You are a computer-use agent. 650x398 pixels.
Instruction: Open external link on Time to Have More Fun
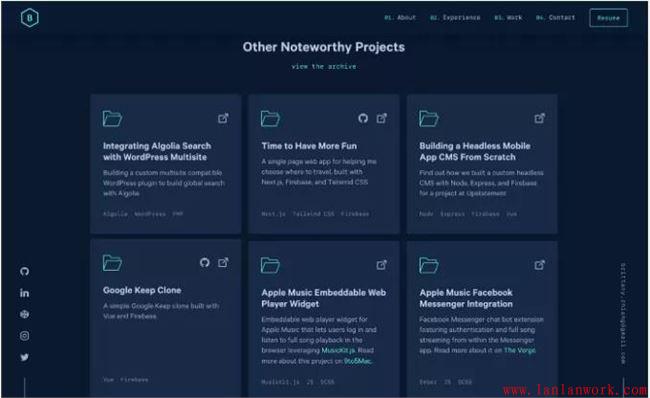(381, 119)
